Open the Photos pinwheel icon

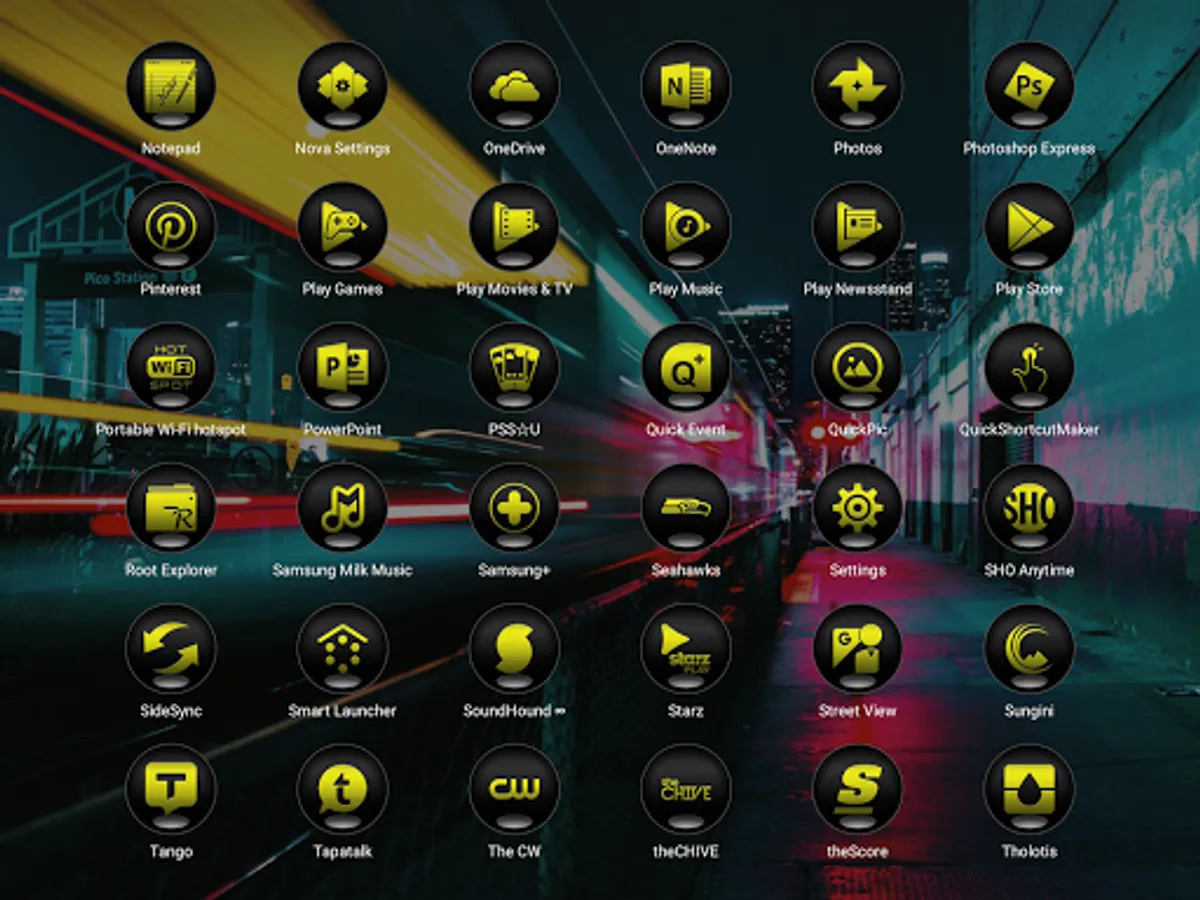point(858,86)
